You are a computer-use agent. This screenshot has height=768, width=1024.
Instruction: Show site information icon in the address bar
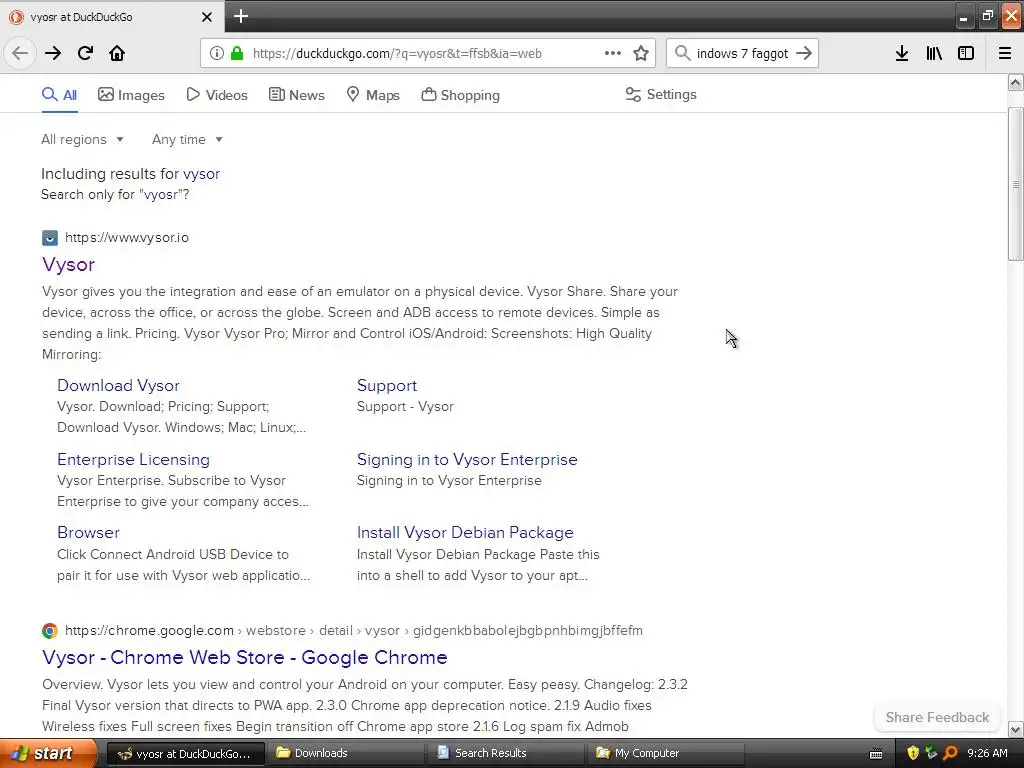(x=217, y=53)
